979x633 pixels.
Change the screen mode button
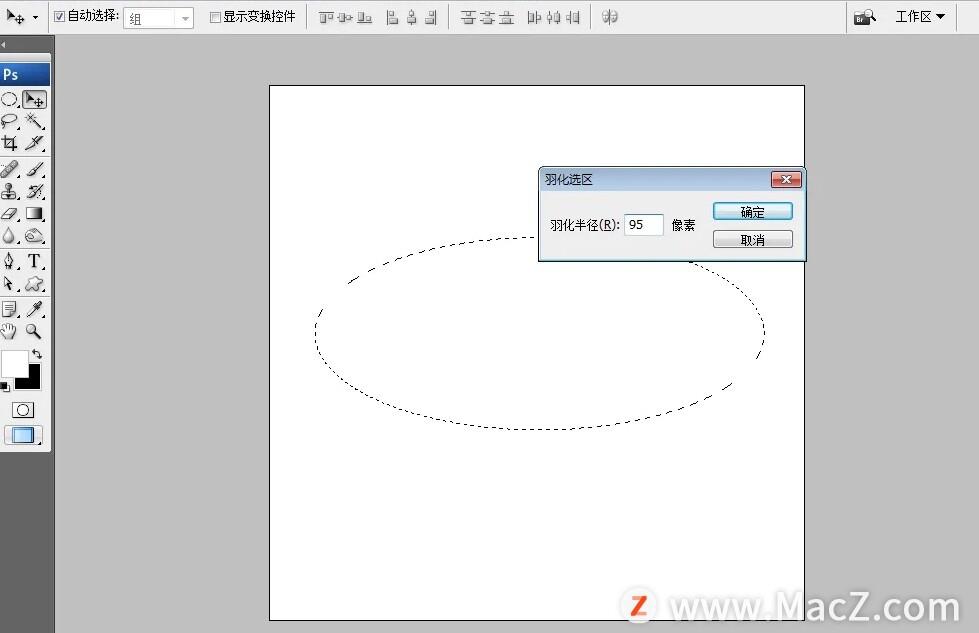point(23,434)
